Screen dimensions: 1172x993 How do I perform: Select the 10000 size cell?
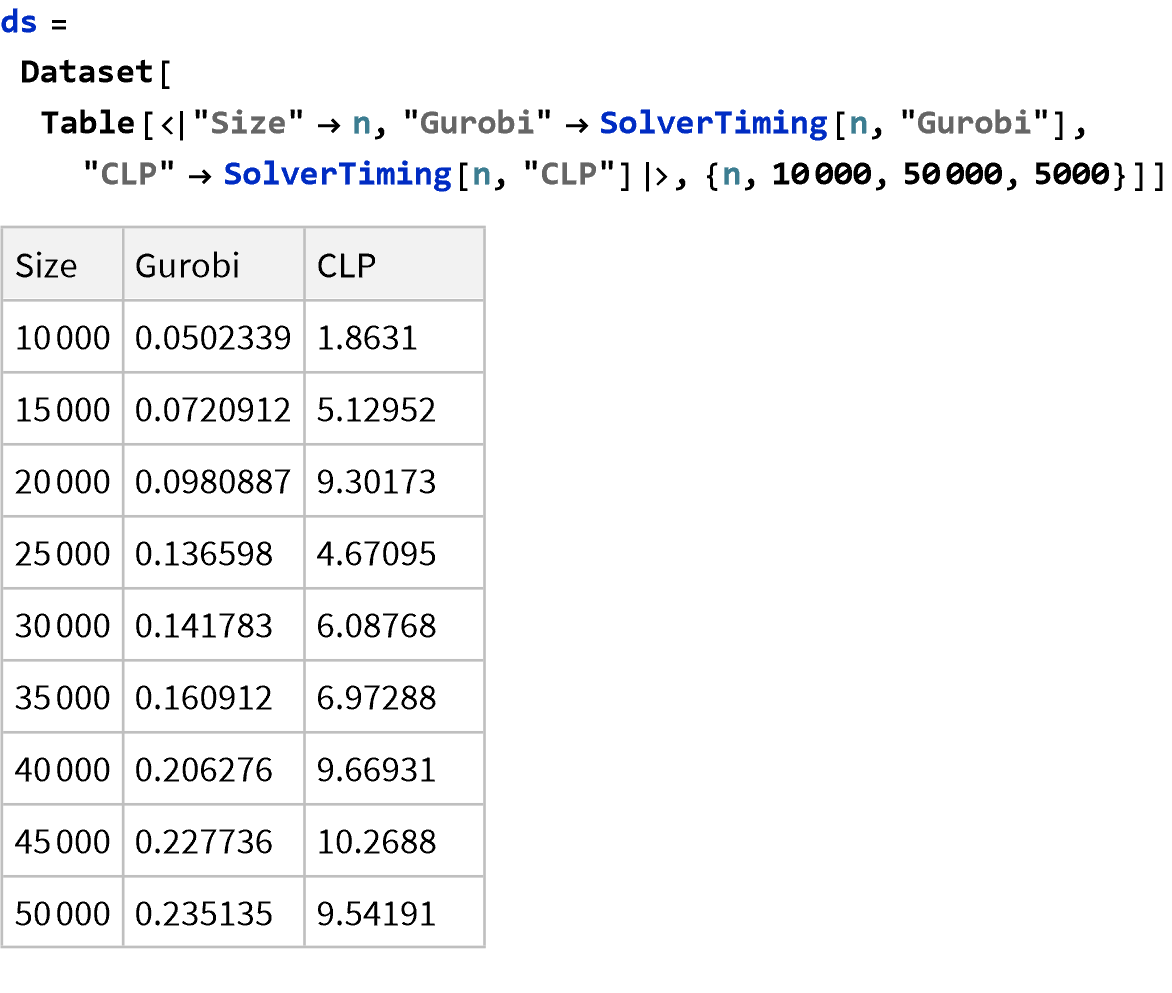[63, 338]
